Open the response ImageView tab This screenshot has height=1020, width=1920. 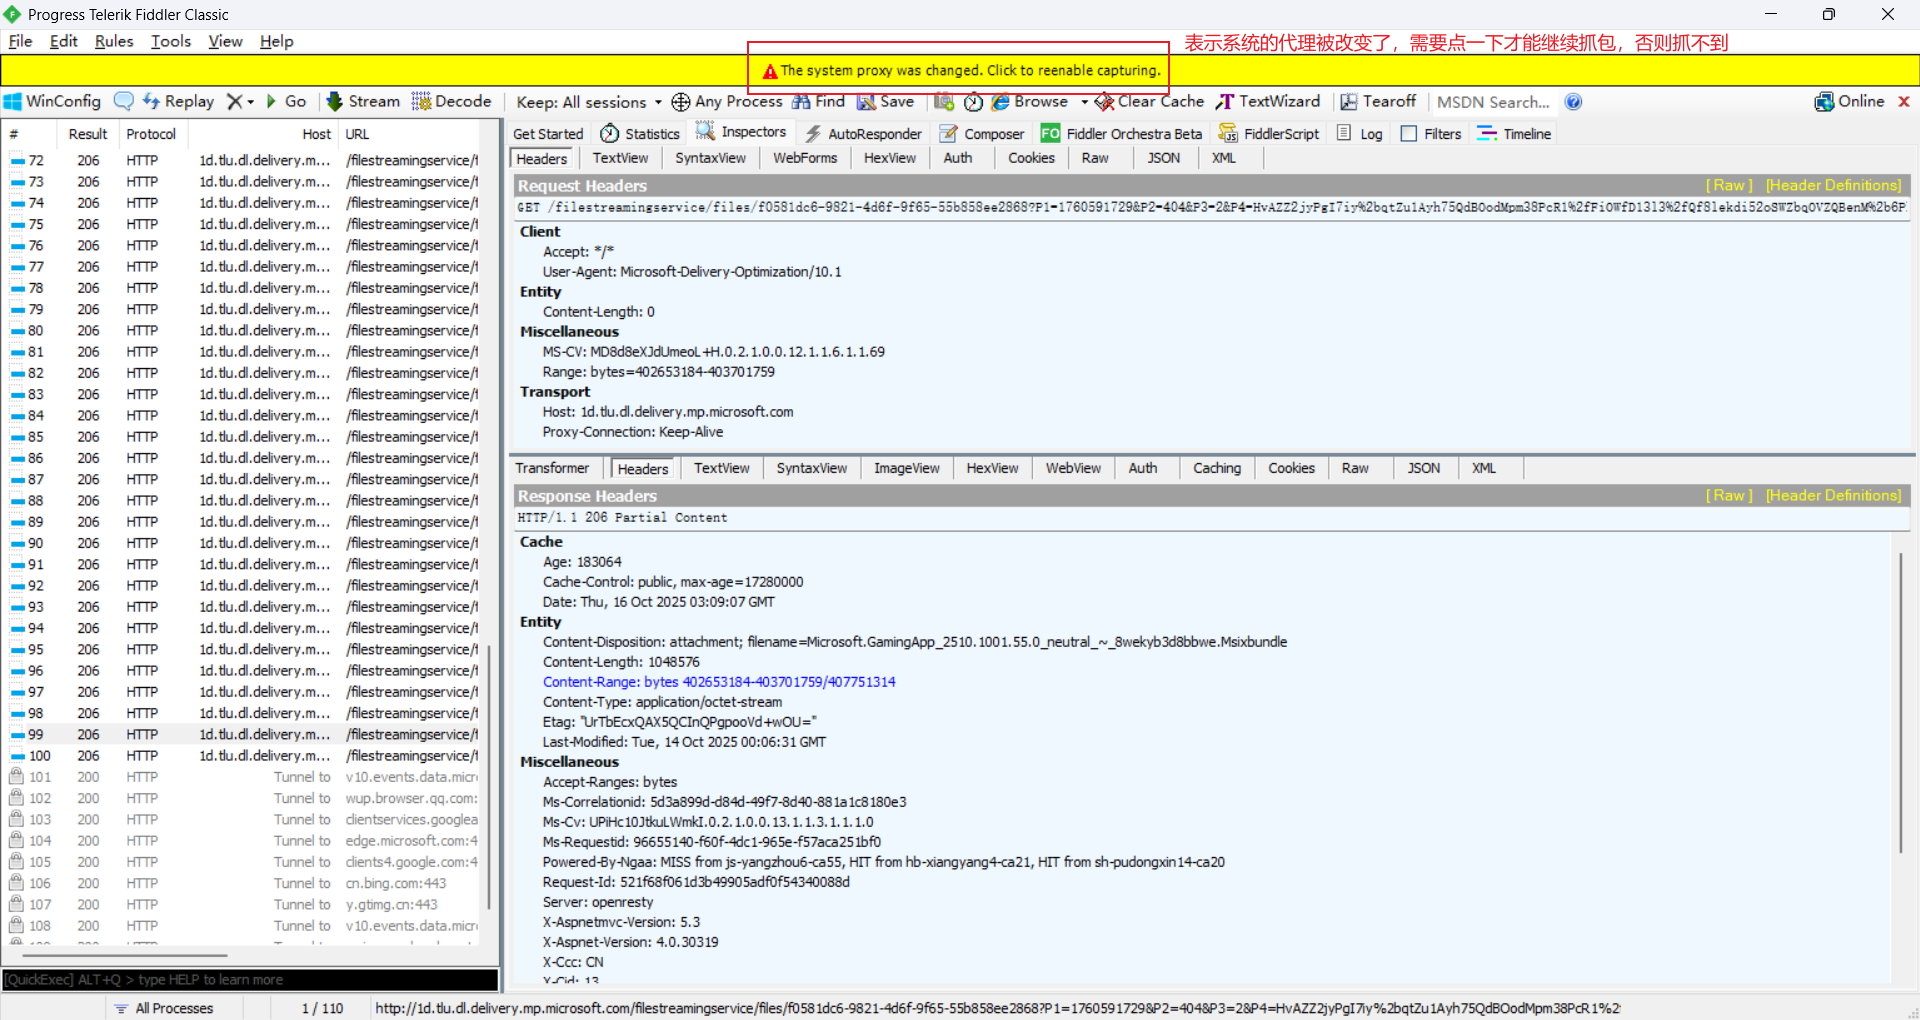point(906,468)
